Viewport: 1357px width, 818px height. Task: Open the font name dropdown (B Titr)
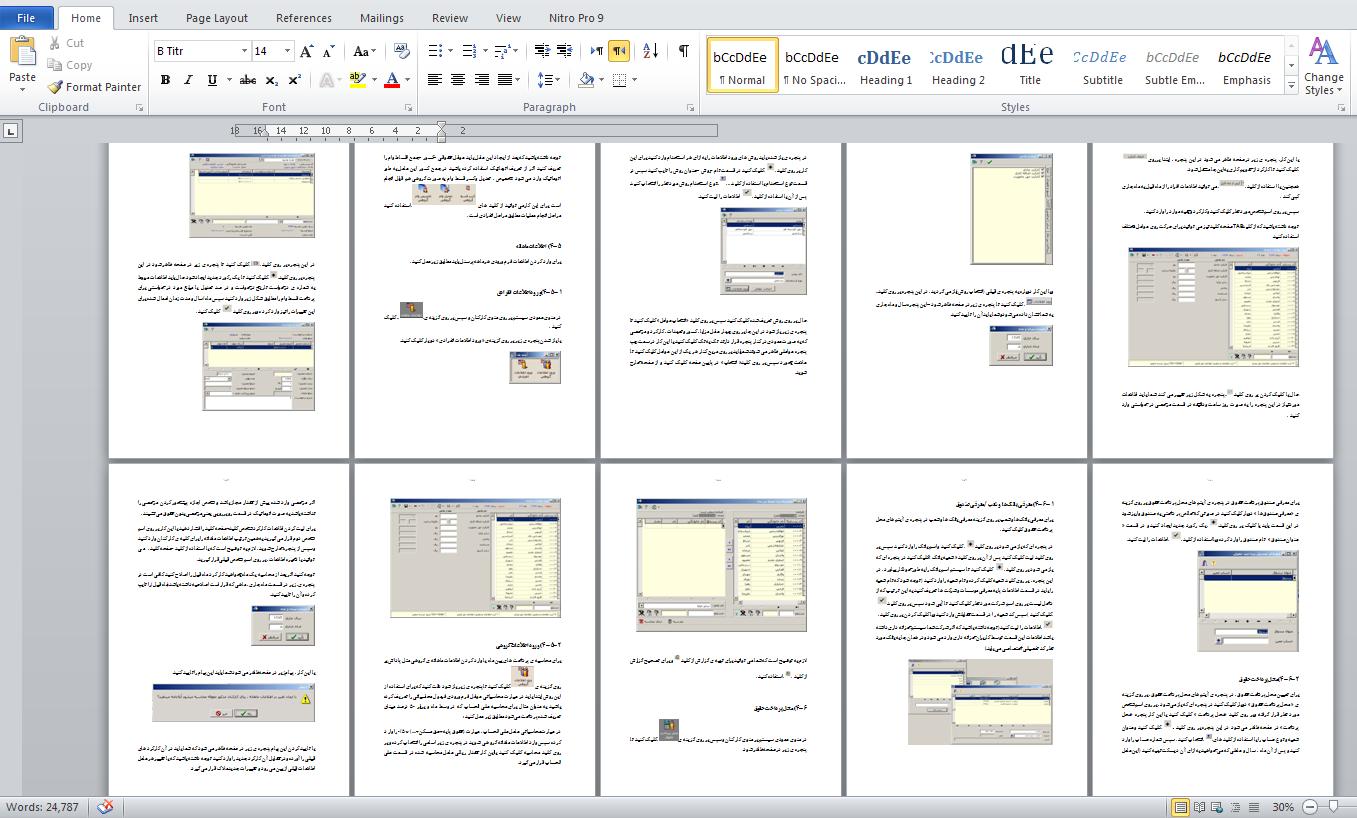(x=244, y=51)
